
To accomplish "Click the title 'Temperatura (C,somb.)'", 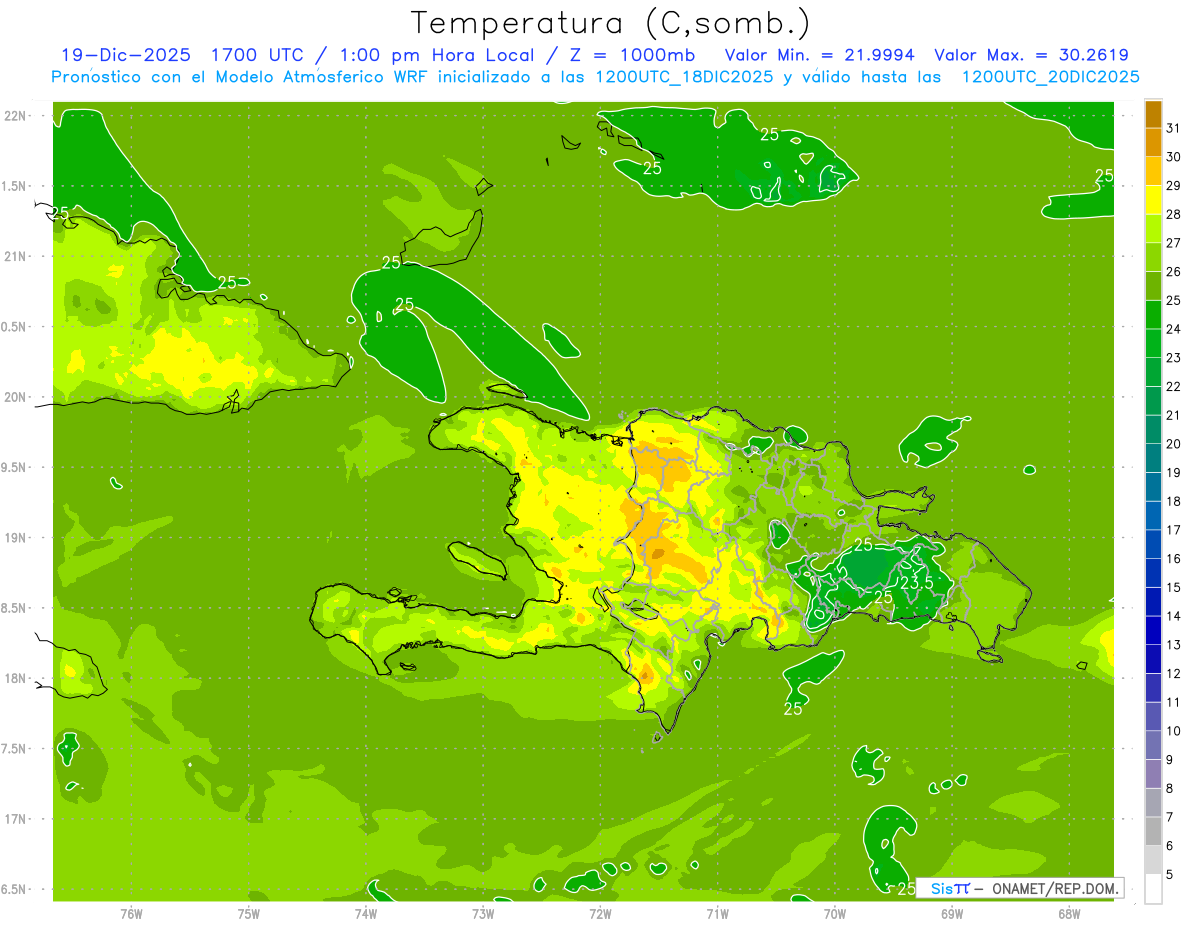I will 611,23.
